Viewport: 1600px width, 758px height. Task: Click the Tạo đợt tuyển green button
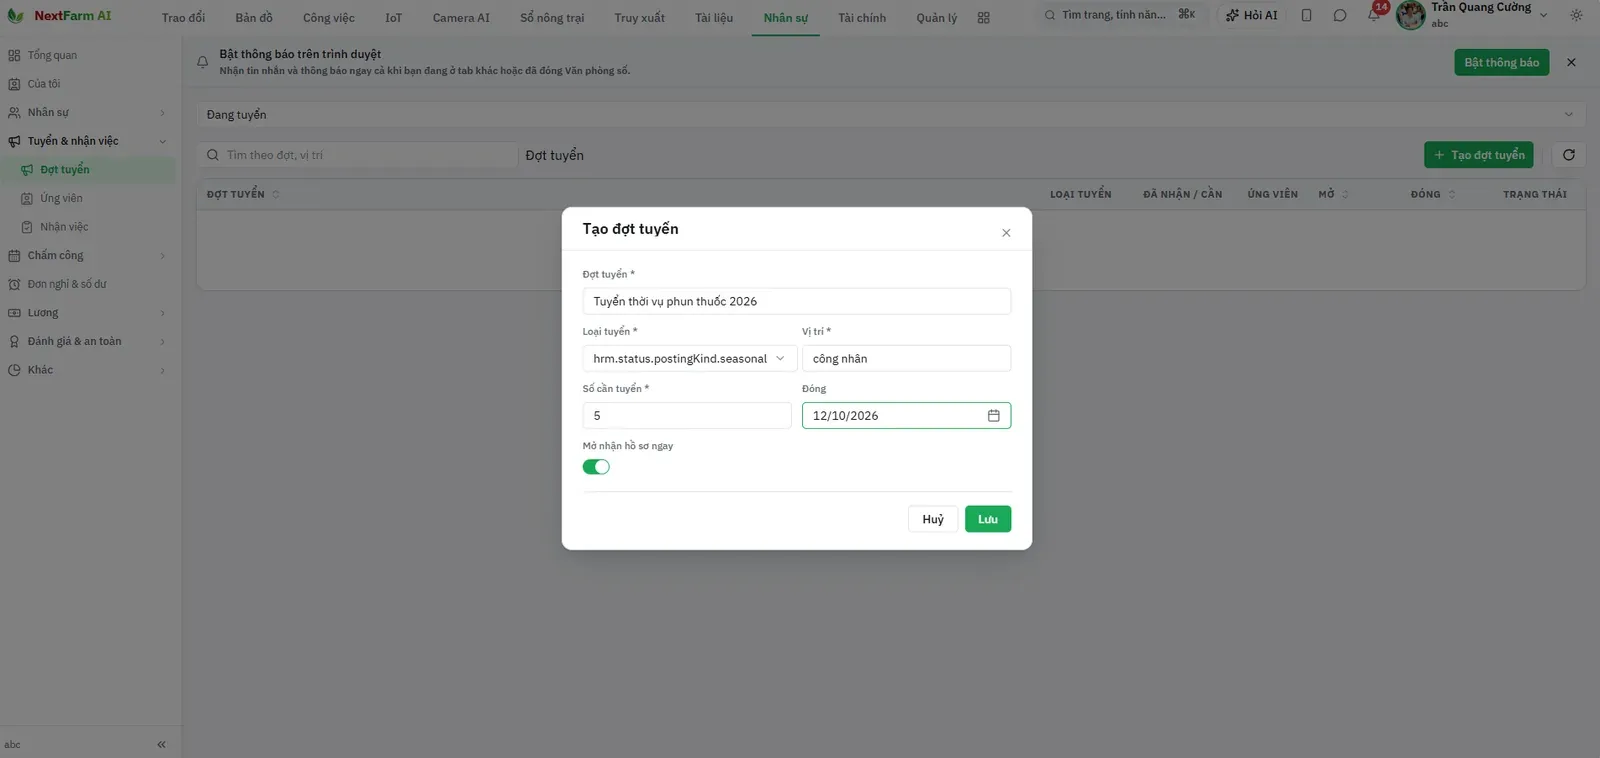pyautogui.click(x=1479, y=155)
